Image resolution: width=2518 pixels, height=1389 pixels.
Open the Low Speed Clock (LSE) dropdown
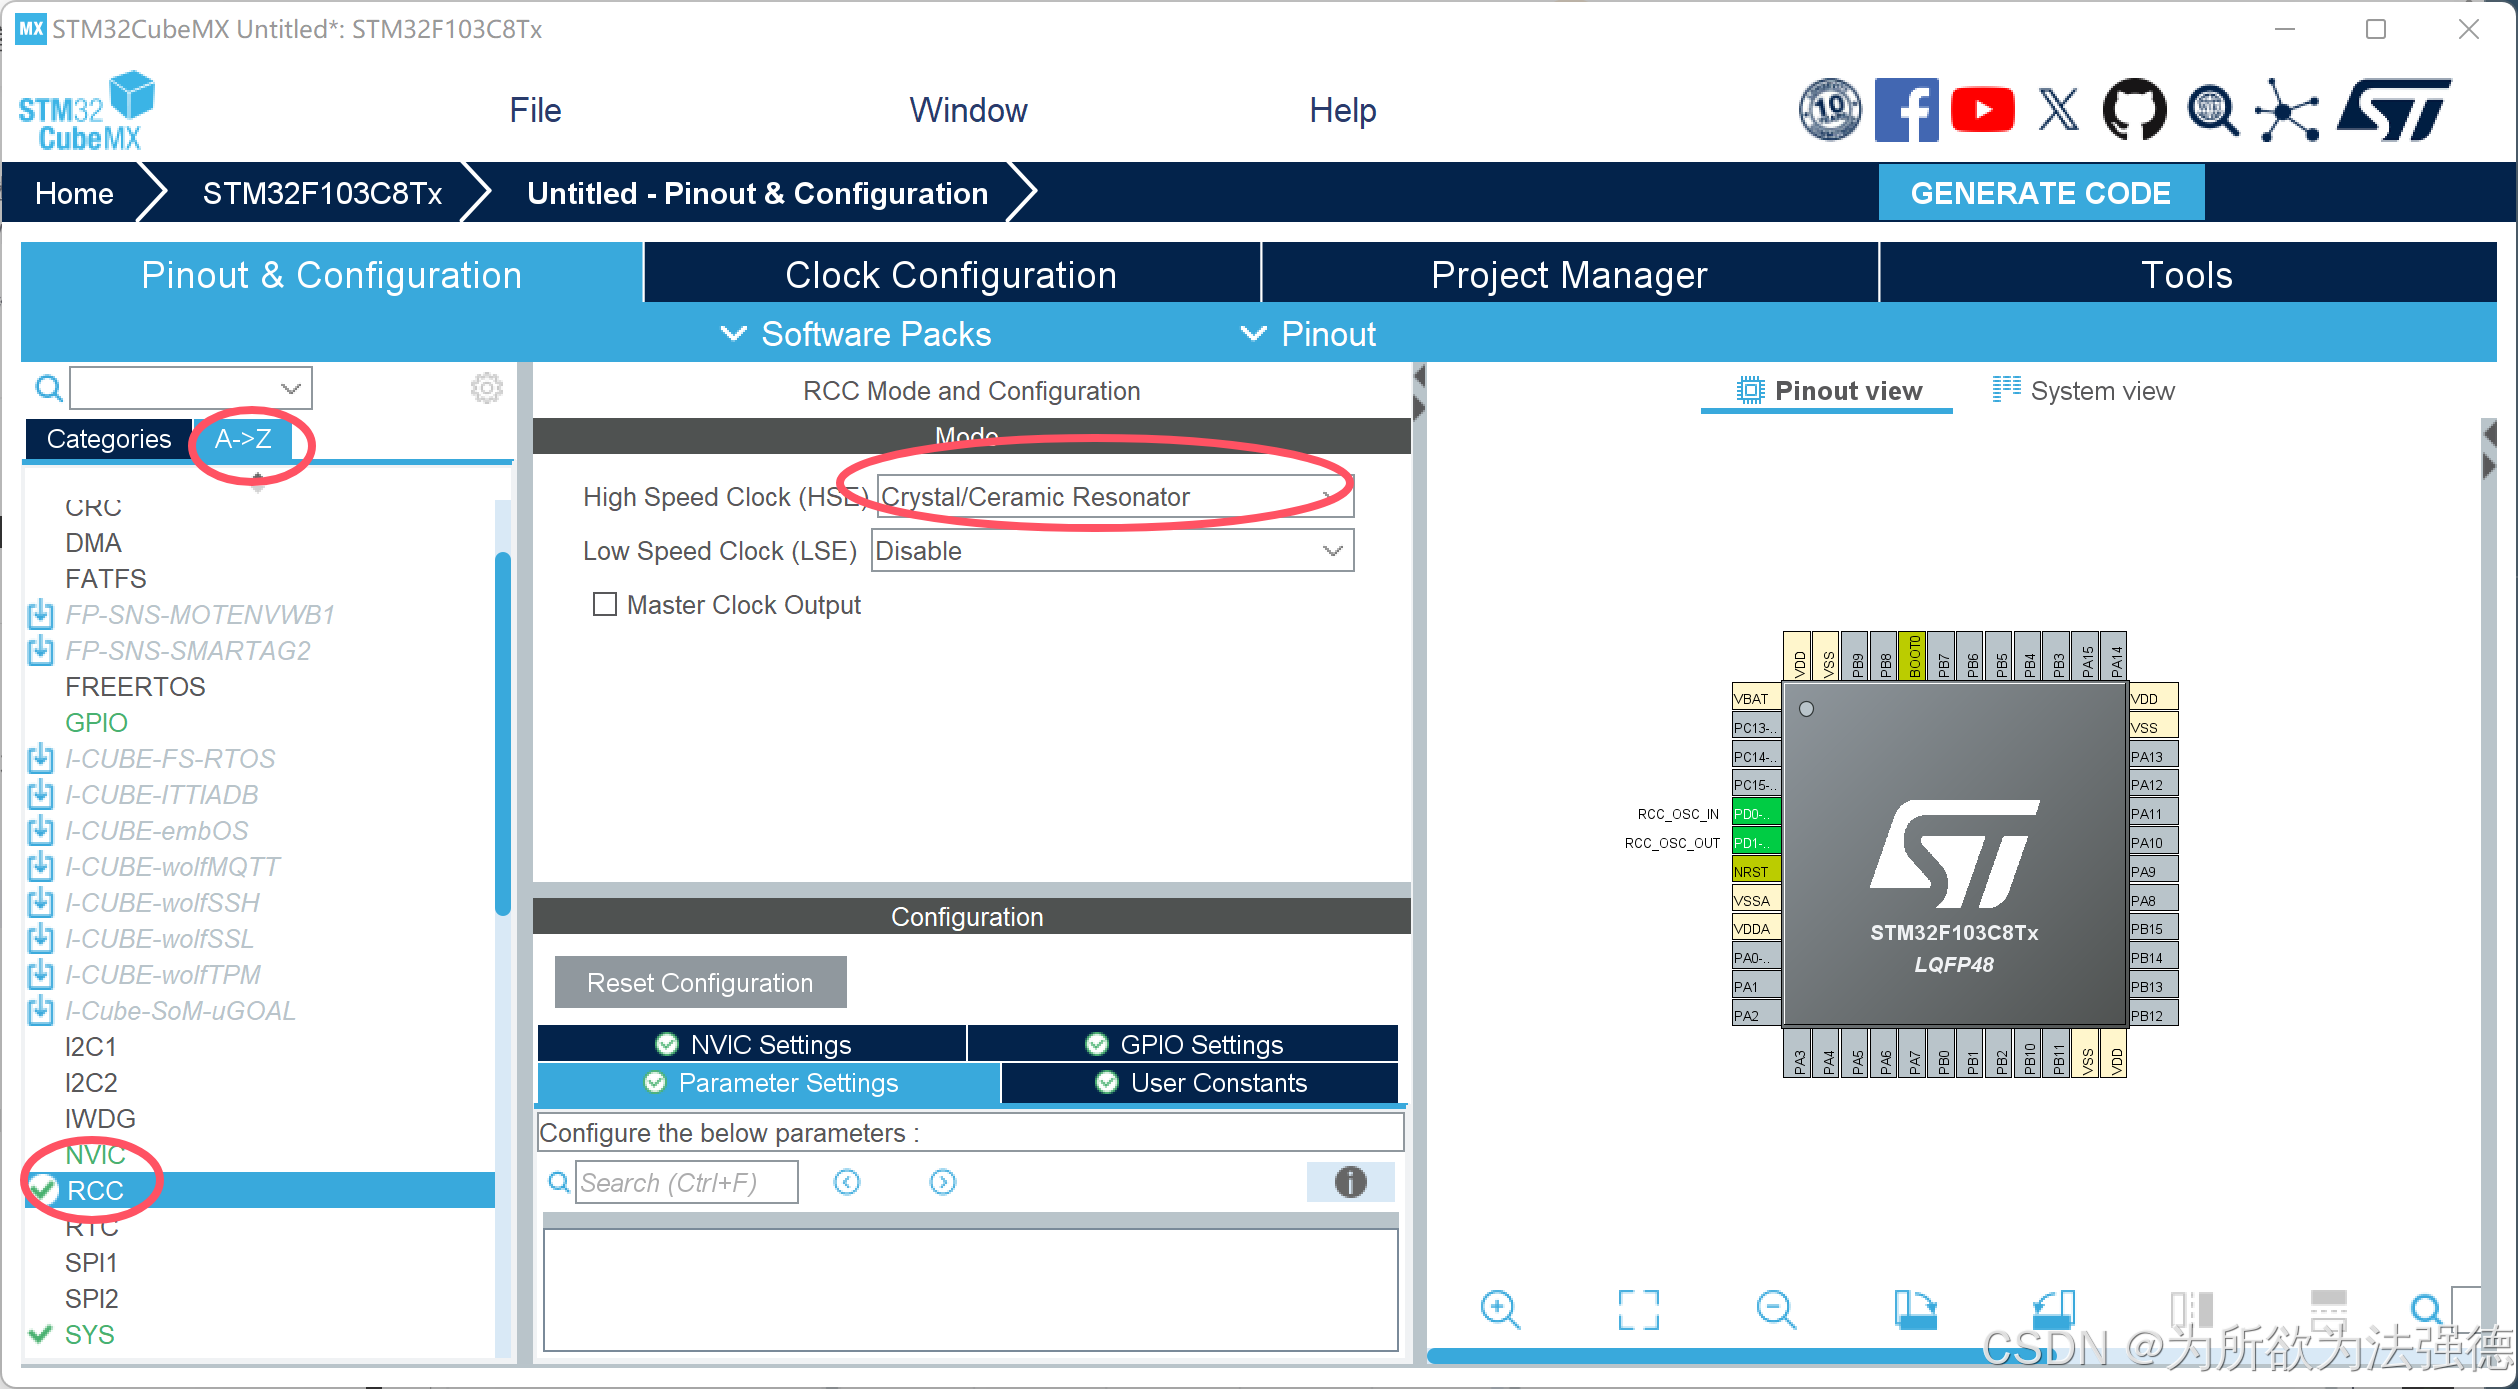1112,551
